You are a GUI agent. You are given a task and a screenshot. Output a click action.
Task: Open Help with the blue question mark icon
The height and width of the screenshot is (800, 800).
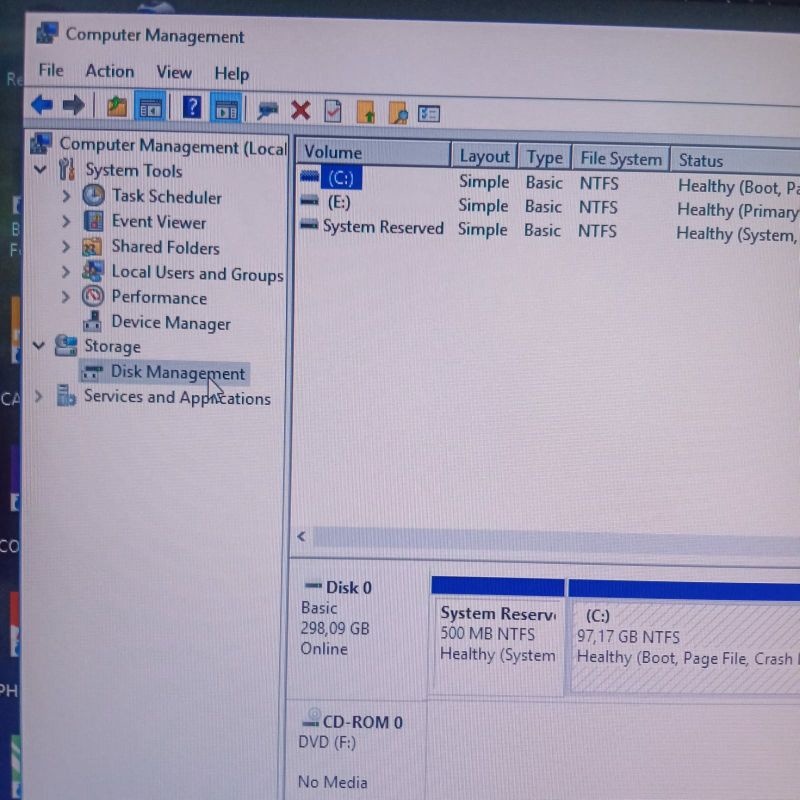point(192,108)
